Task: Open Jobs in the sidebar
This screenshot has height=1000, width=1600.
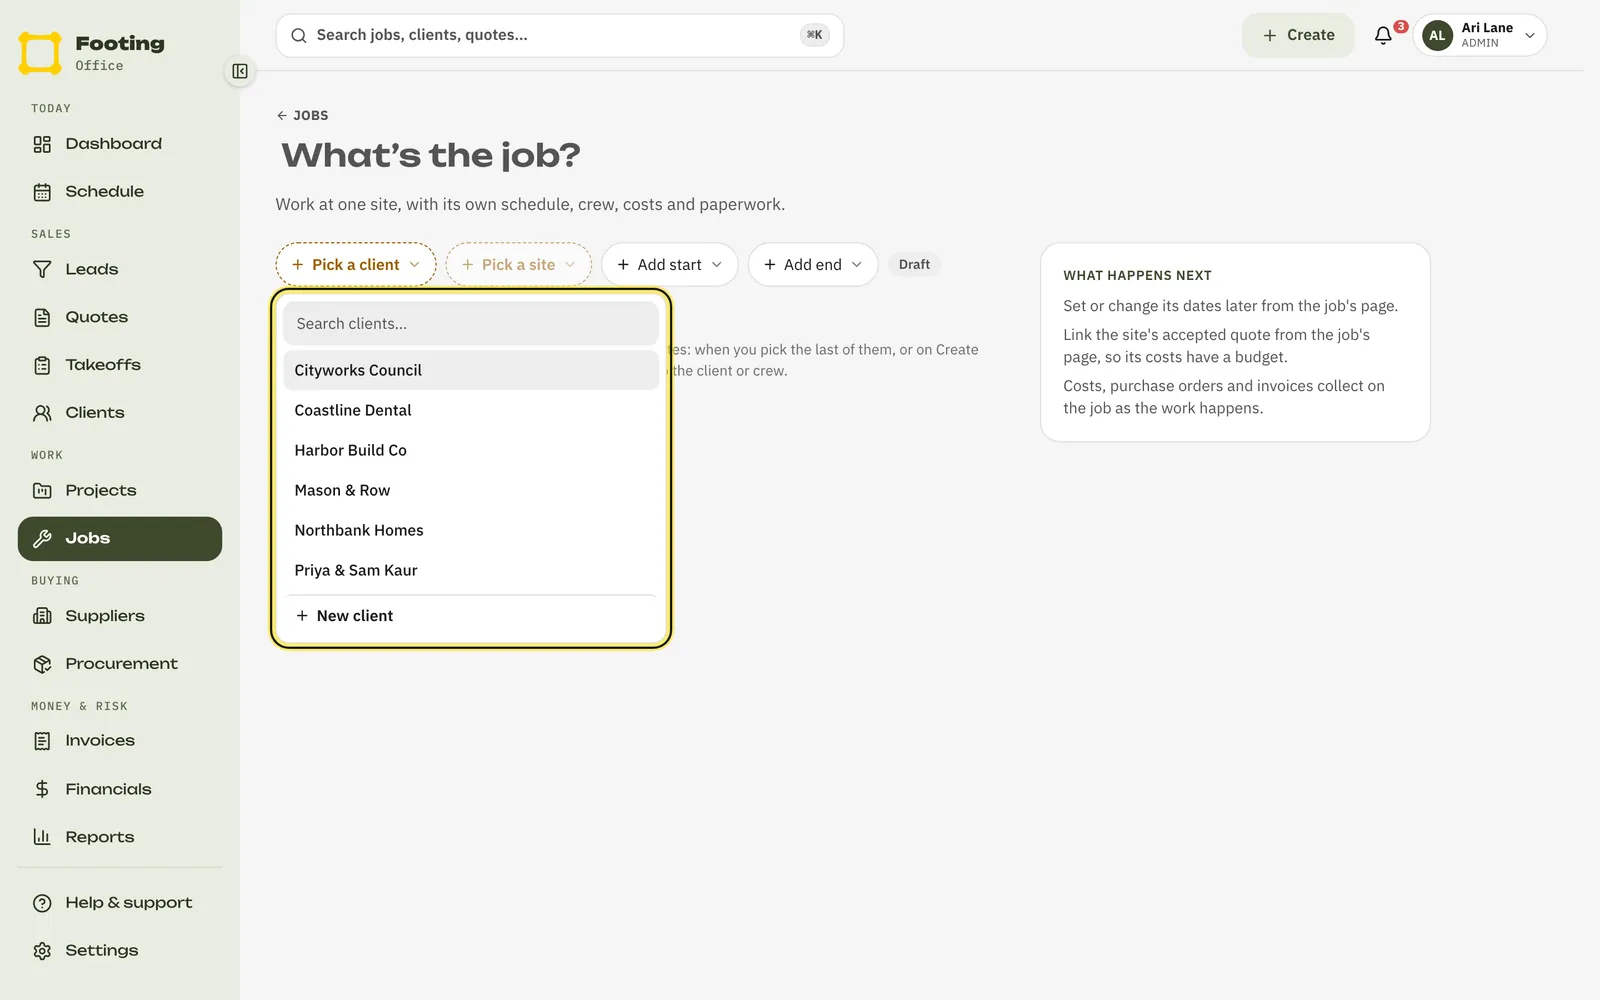Action: tap(120, 539)
